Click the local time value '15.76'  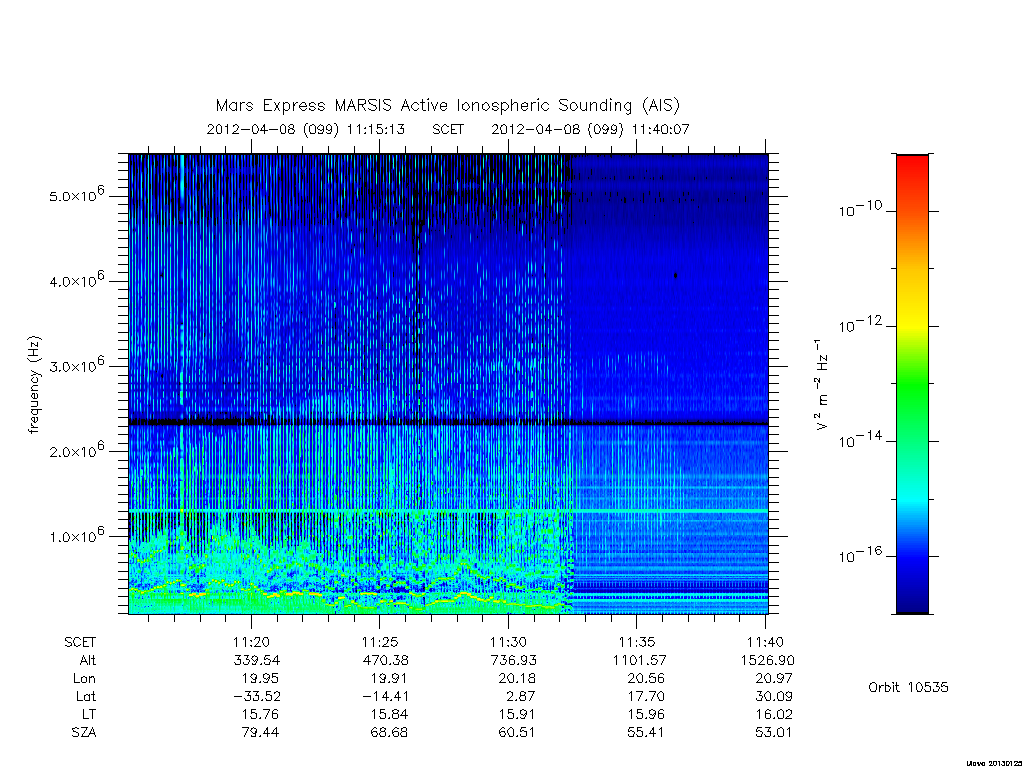260,714
